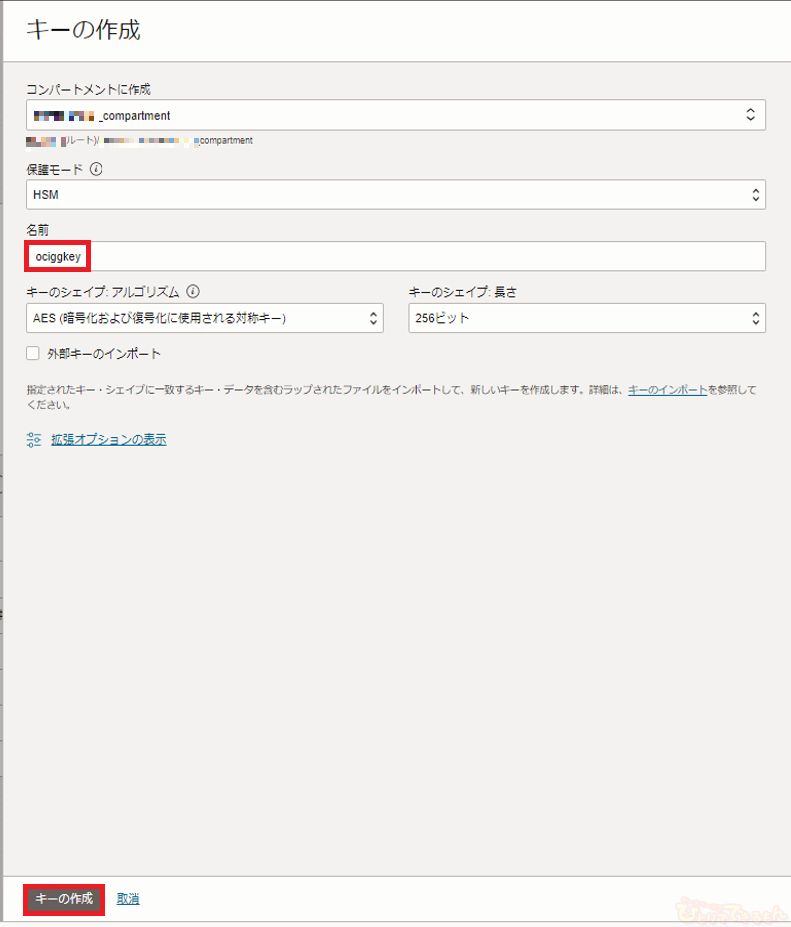
Task: Click the sliders icon beside 拡張オプションの表示
Action: click(34, 439)
